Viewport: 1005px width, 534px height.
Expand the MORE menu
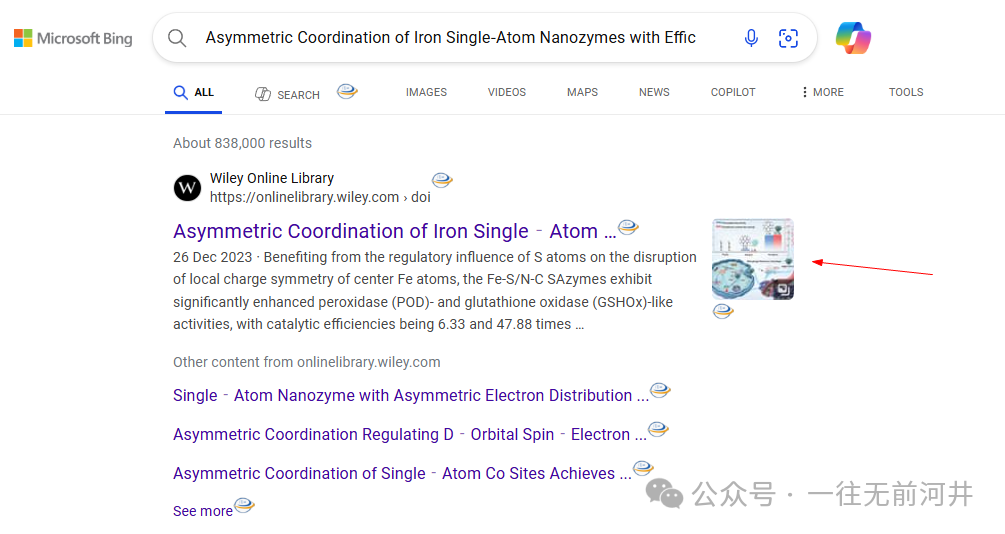822,92
